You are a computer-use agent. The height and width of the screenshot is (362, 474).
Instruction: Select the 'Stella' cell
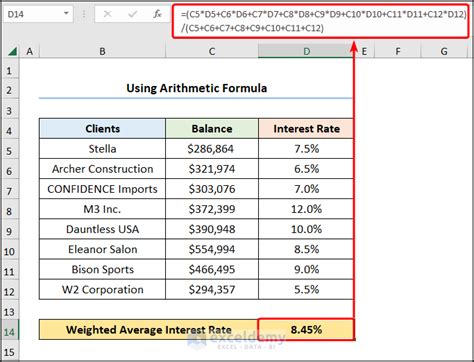tap(102, 149)
